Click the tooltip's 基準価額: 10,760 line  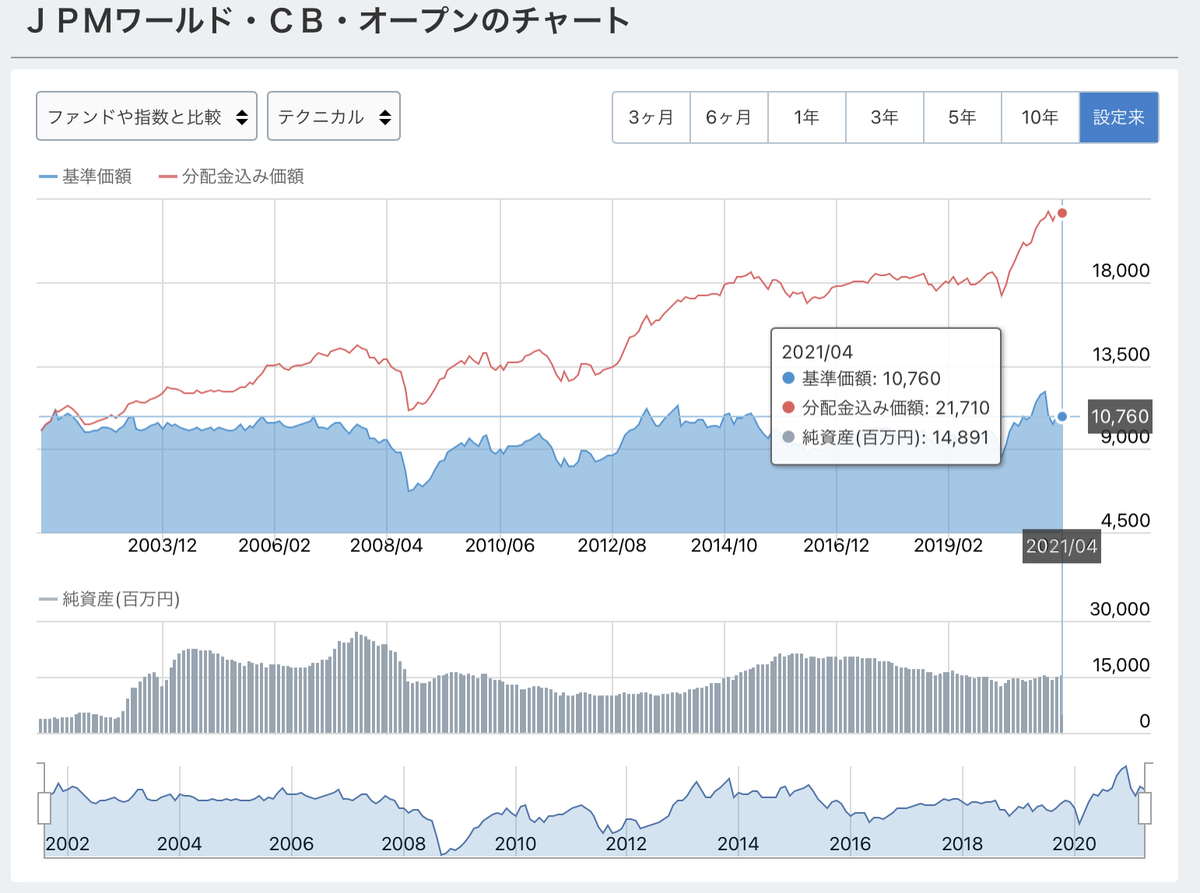point(861,378)
